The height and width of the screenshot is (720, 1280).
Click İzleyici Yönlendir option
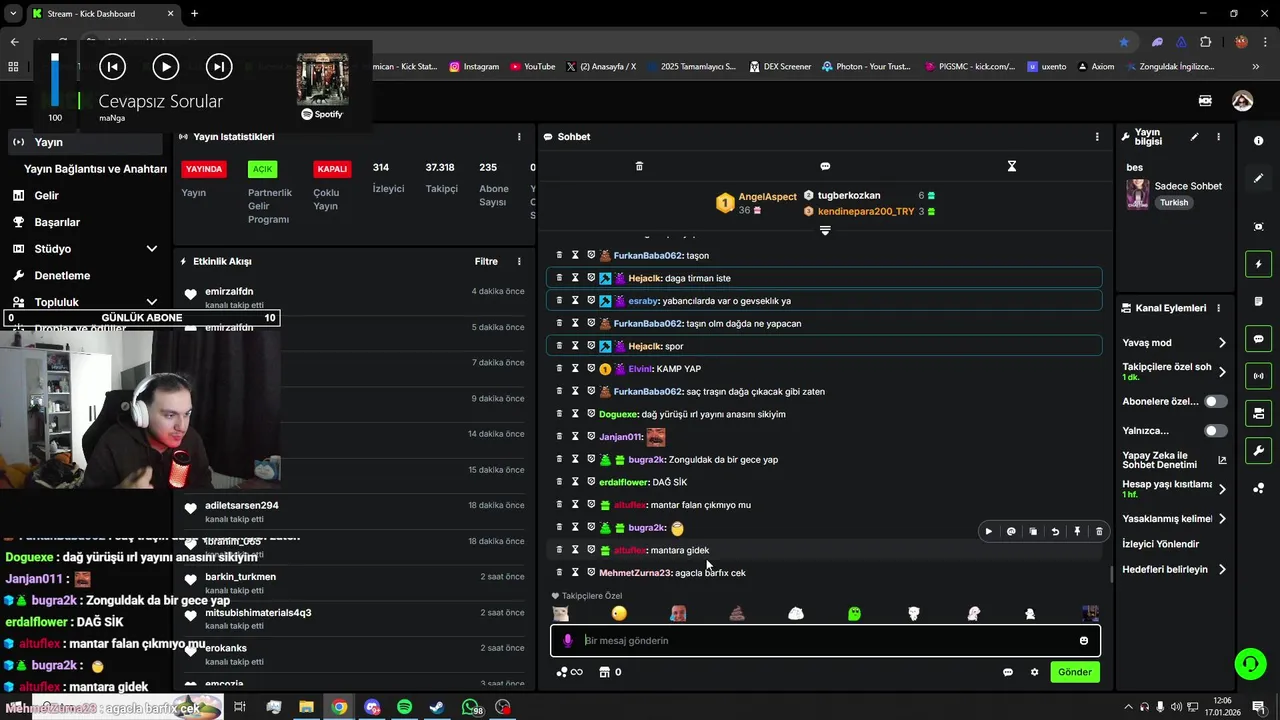tap(1160, 544)
